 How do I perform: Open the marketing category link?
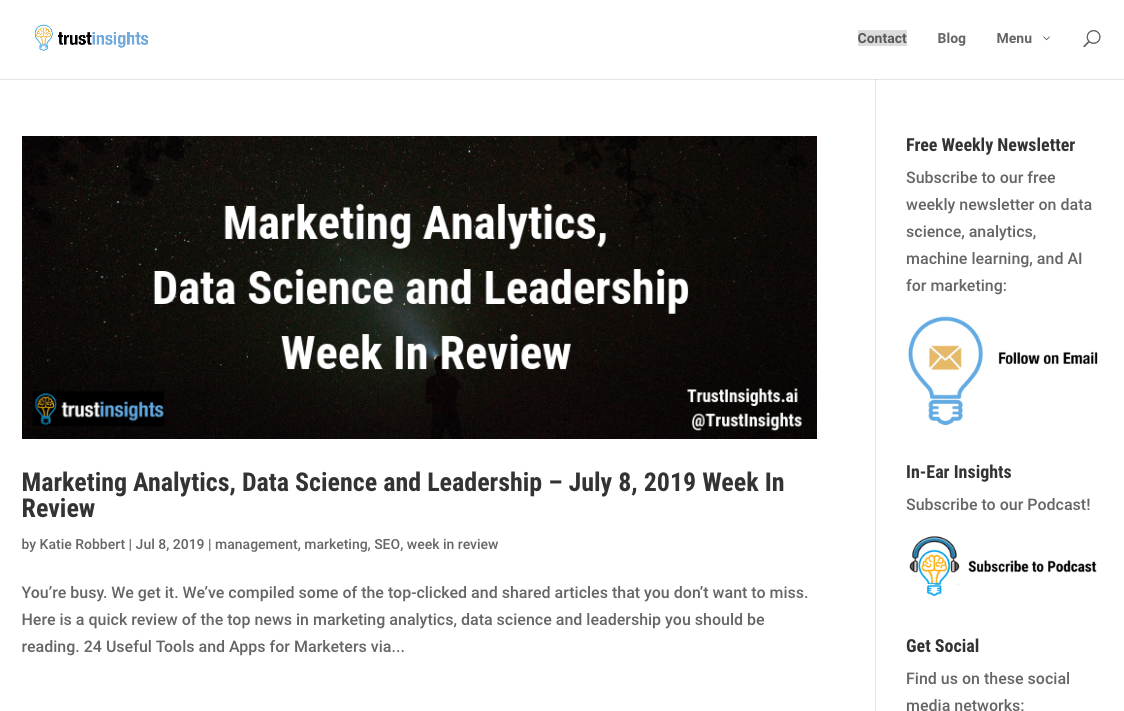335,544
